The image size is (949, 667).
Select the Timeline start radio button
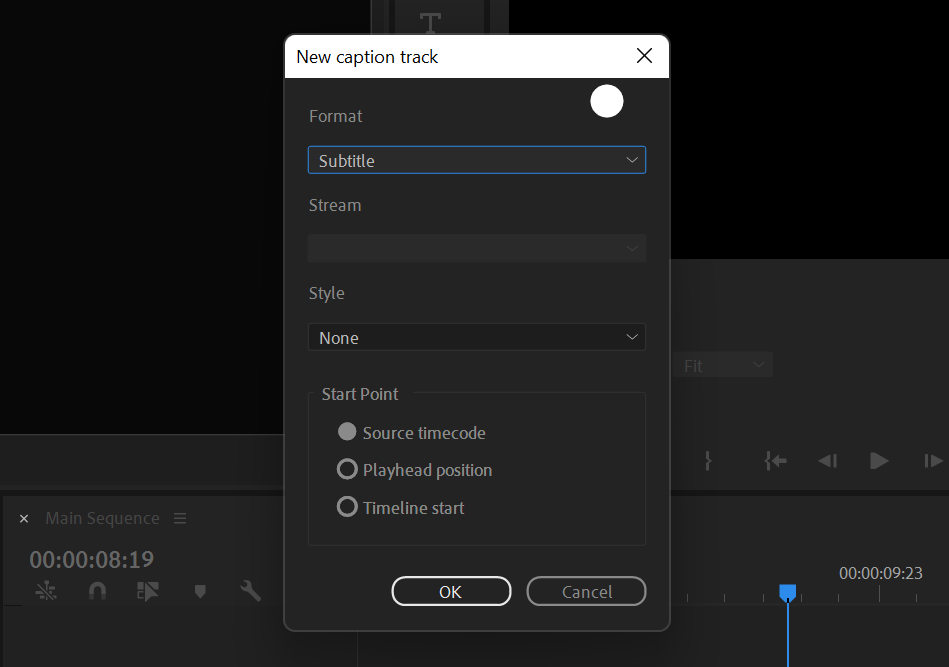347,507
